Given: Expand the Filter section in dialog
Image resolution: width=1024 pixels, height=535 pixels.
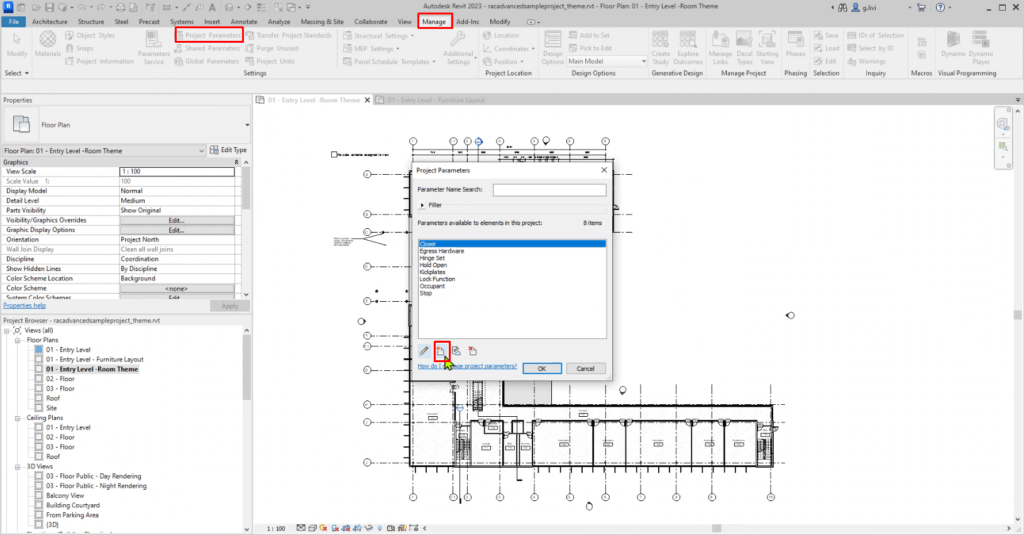Looking at the screenshot, I should pyautogui.click(x=423, y=205).
